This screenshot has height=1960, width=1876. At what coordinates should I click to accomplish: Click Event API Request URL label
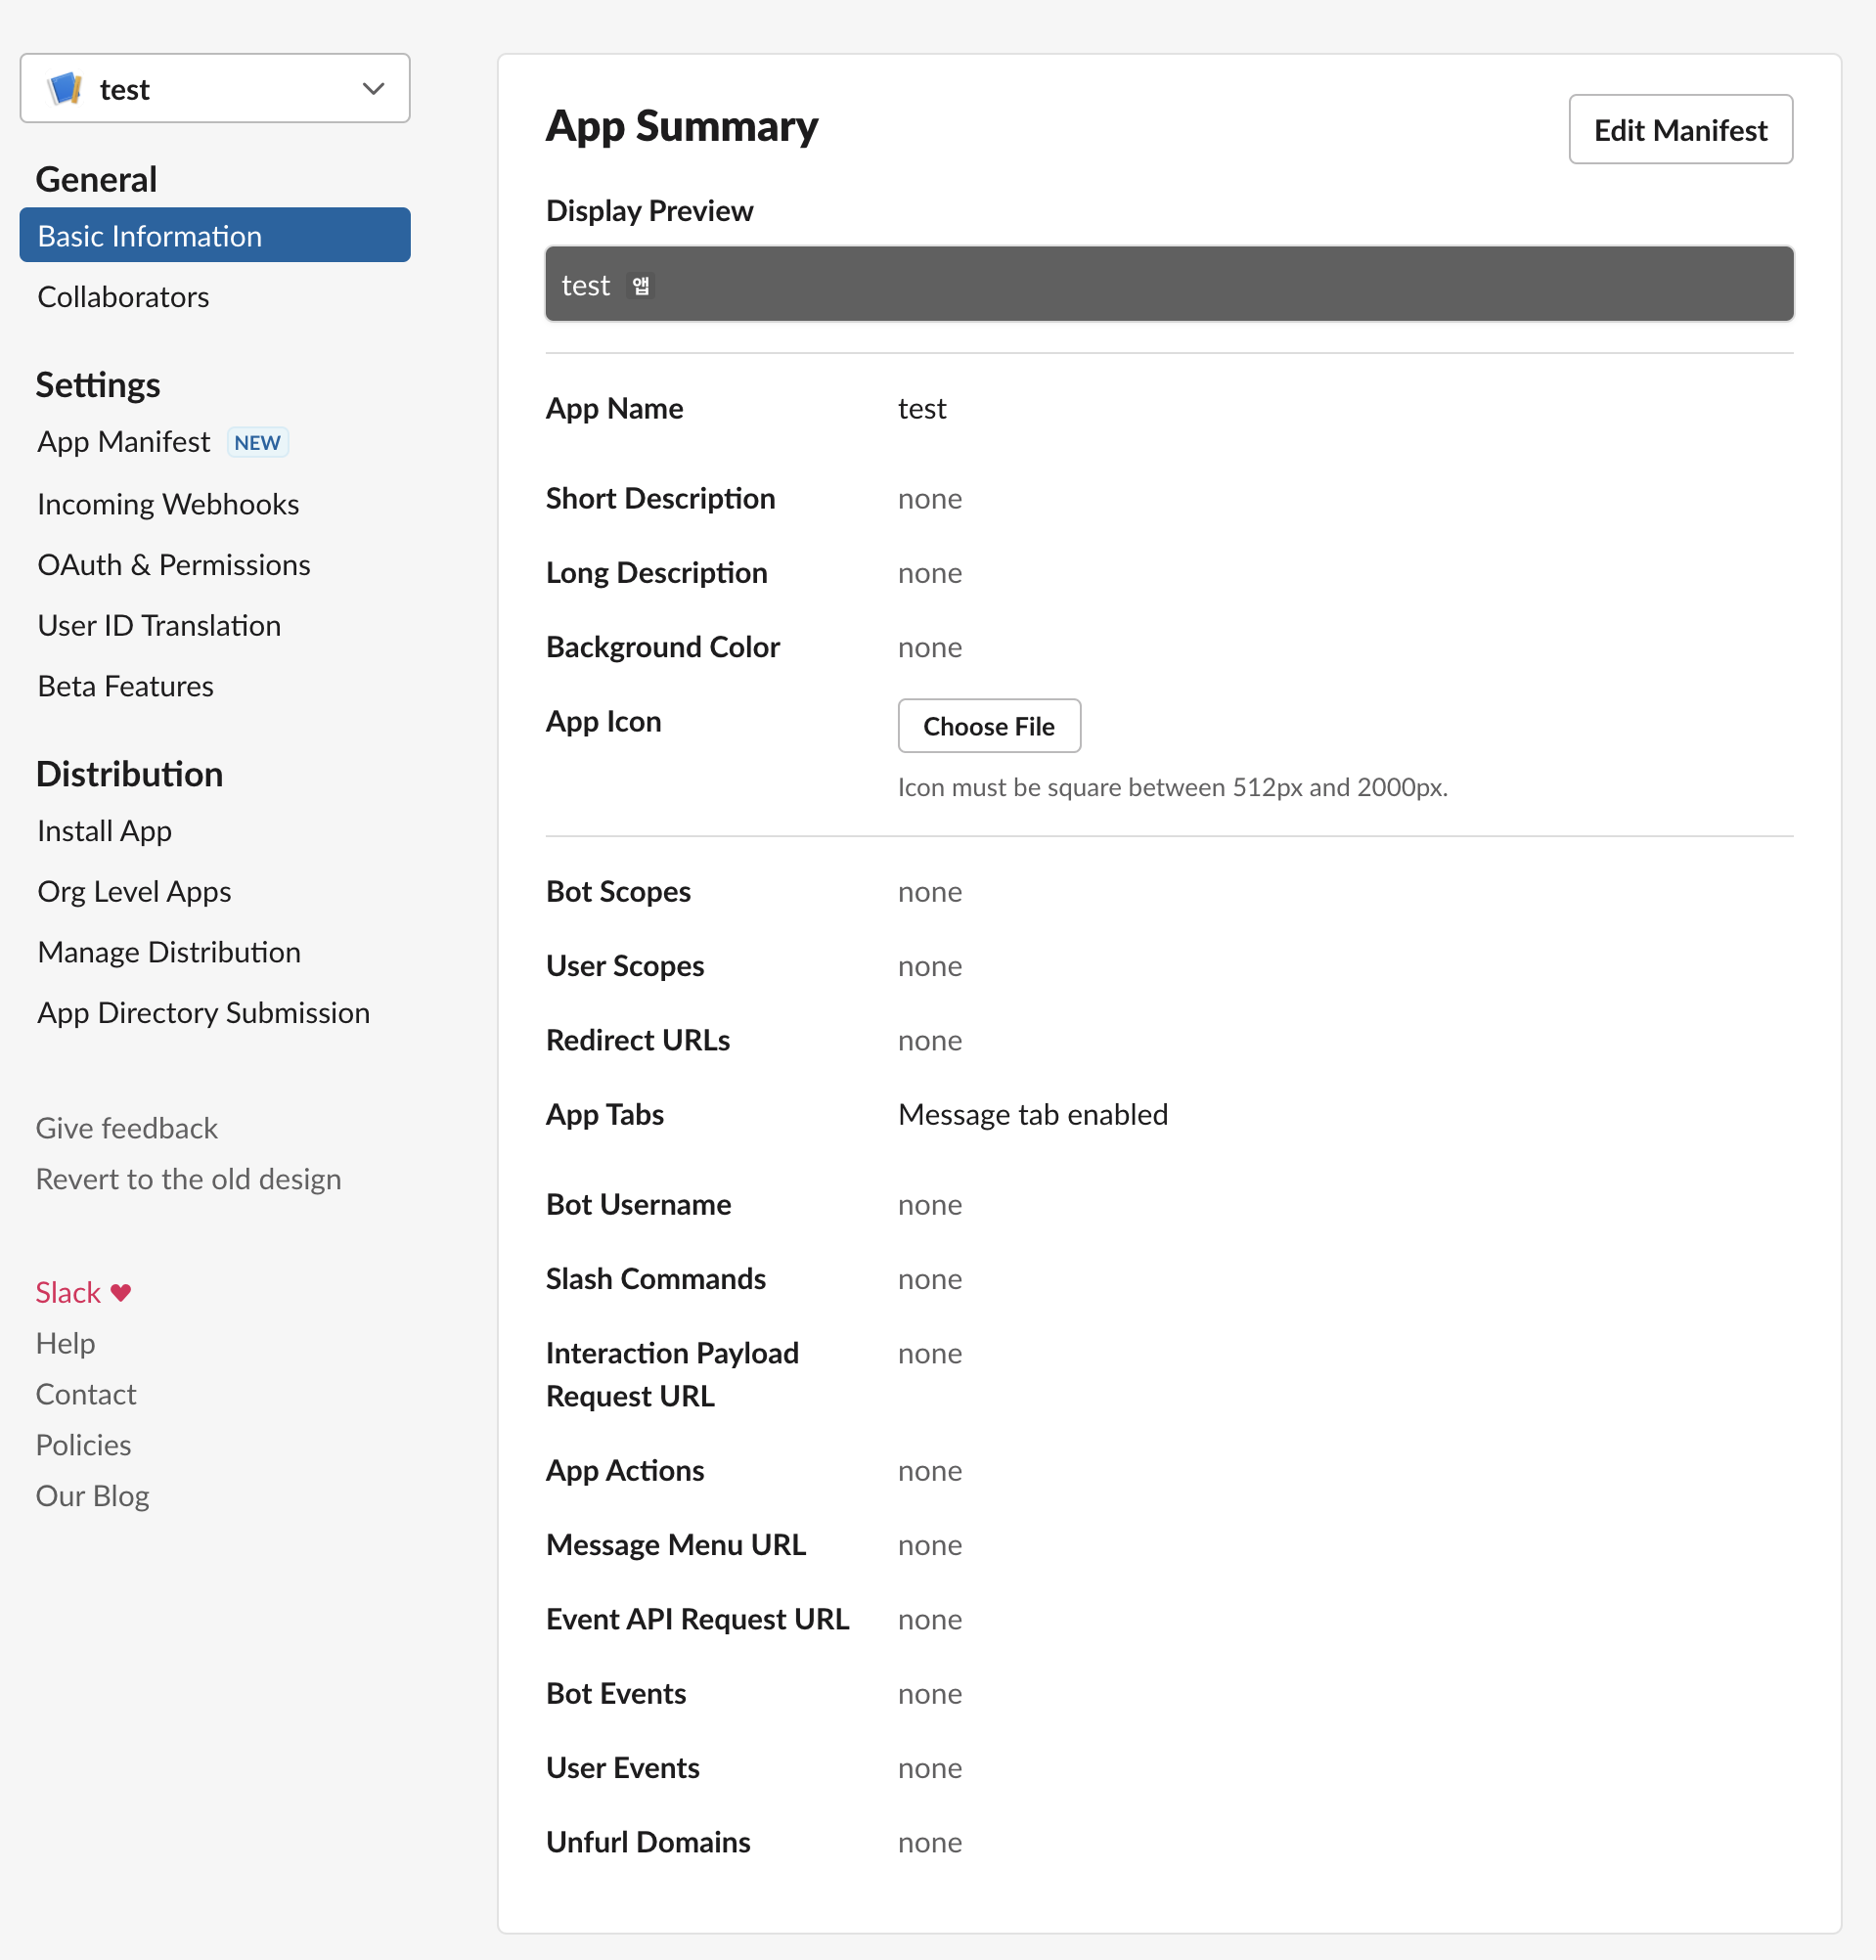[697, 1620]
